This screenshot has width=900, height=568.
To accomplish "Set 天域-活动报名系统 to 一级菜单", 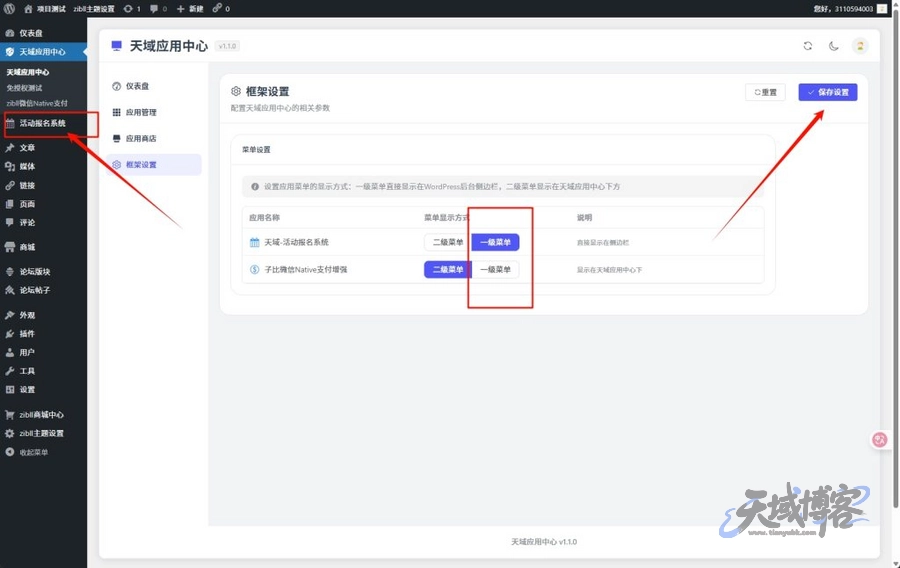I will point(495,242).
